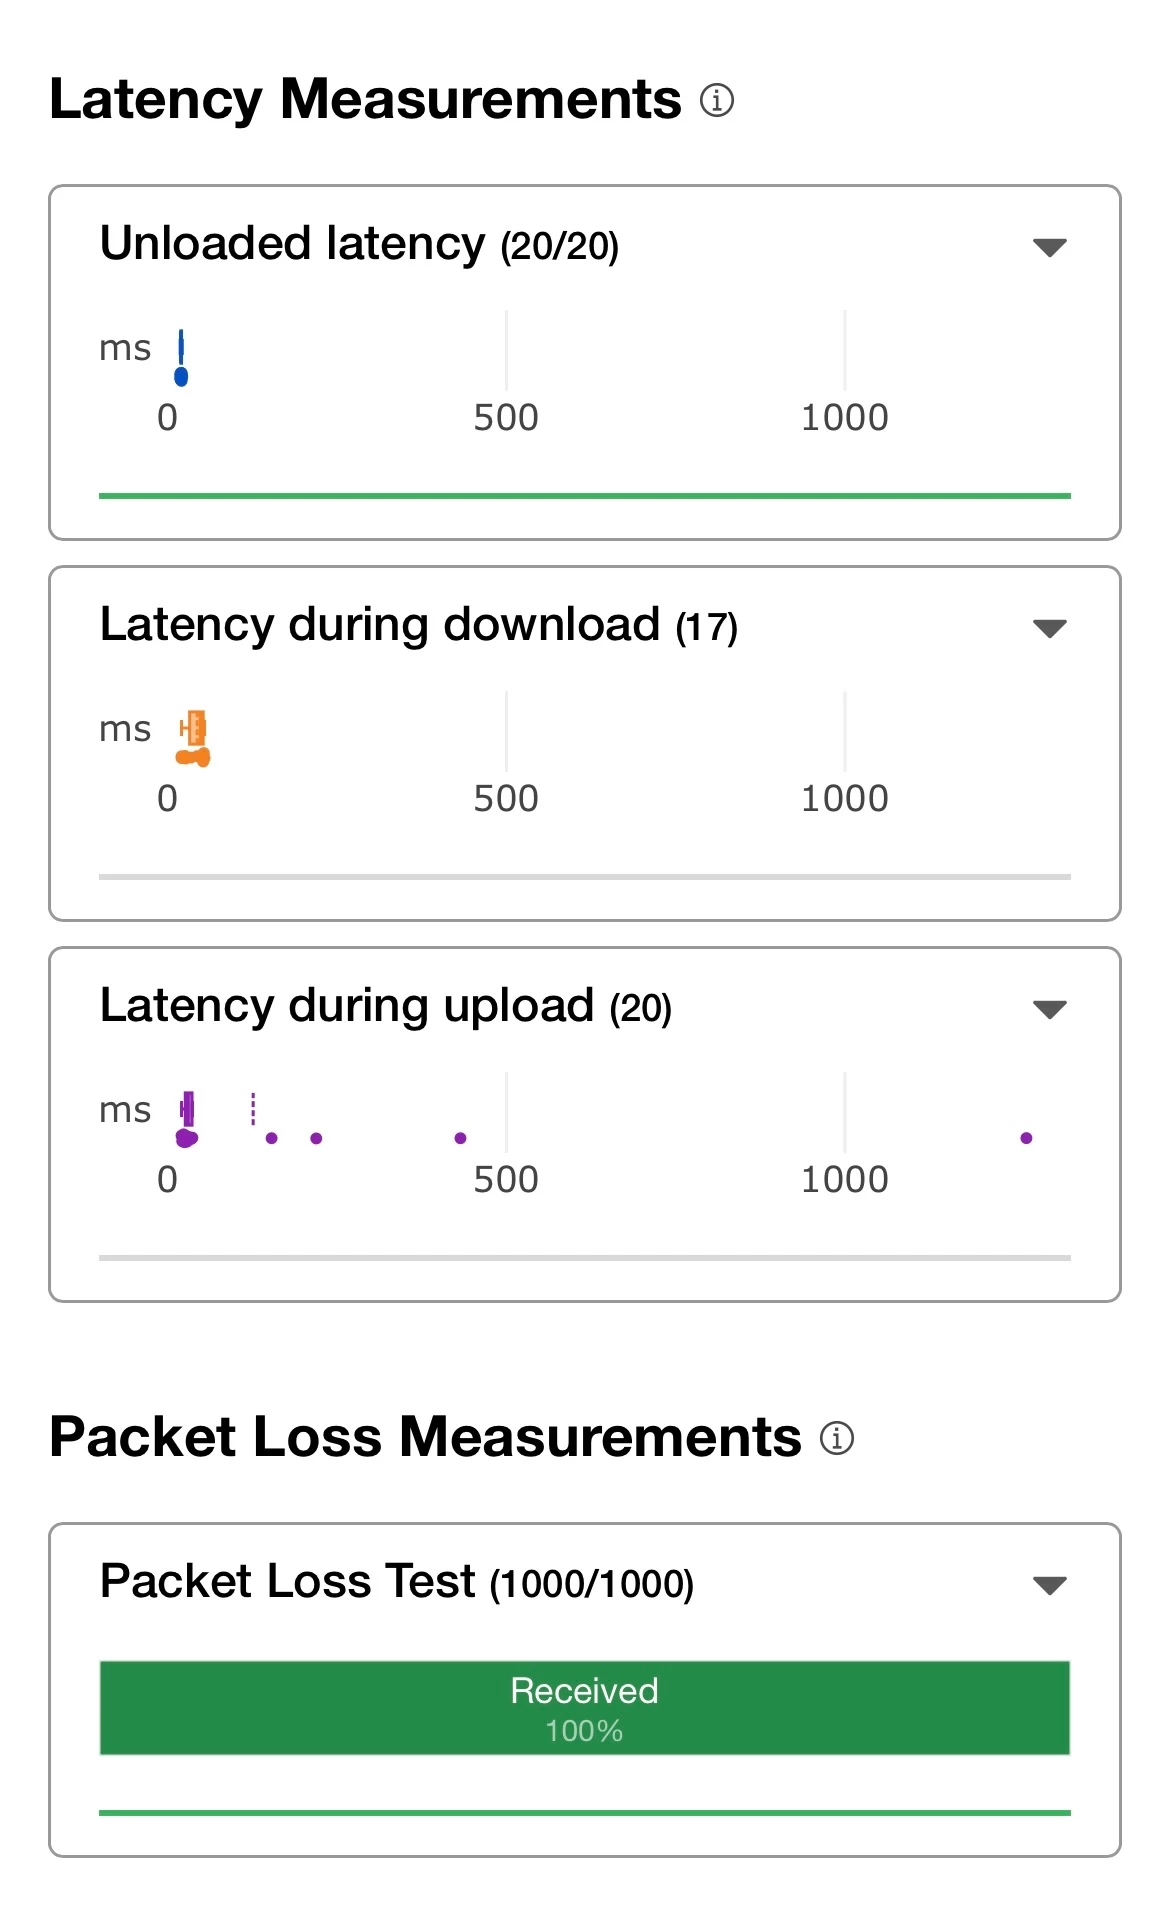Click info icon beside Packet Loss Measurements
The width and height of the screenshot is (1170, 1917).
(x=836, y=1438)
